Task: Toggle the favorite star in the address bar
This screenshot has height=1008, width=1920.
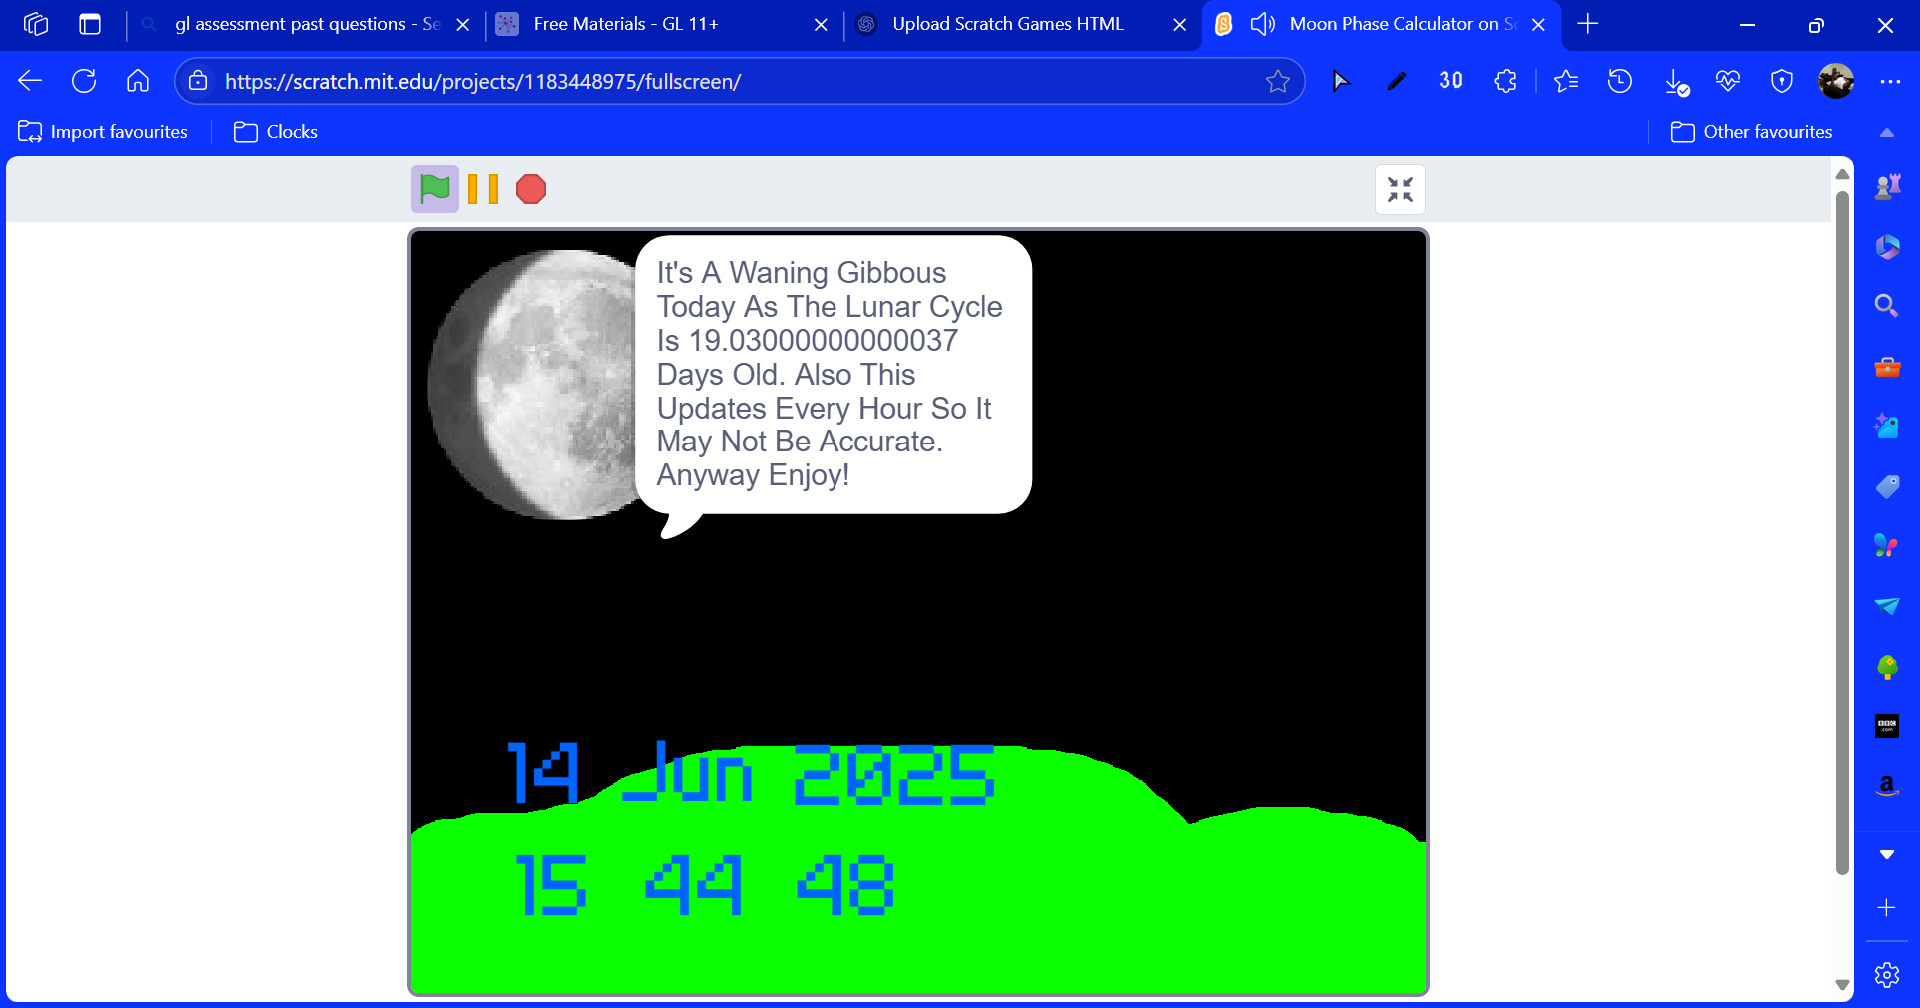Action: click(x=1278, y=81)
